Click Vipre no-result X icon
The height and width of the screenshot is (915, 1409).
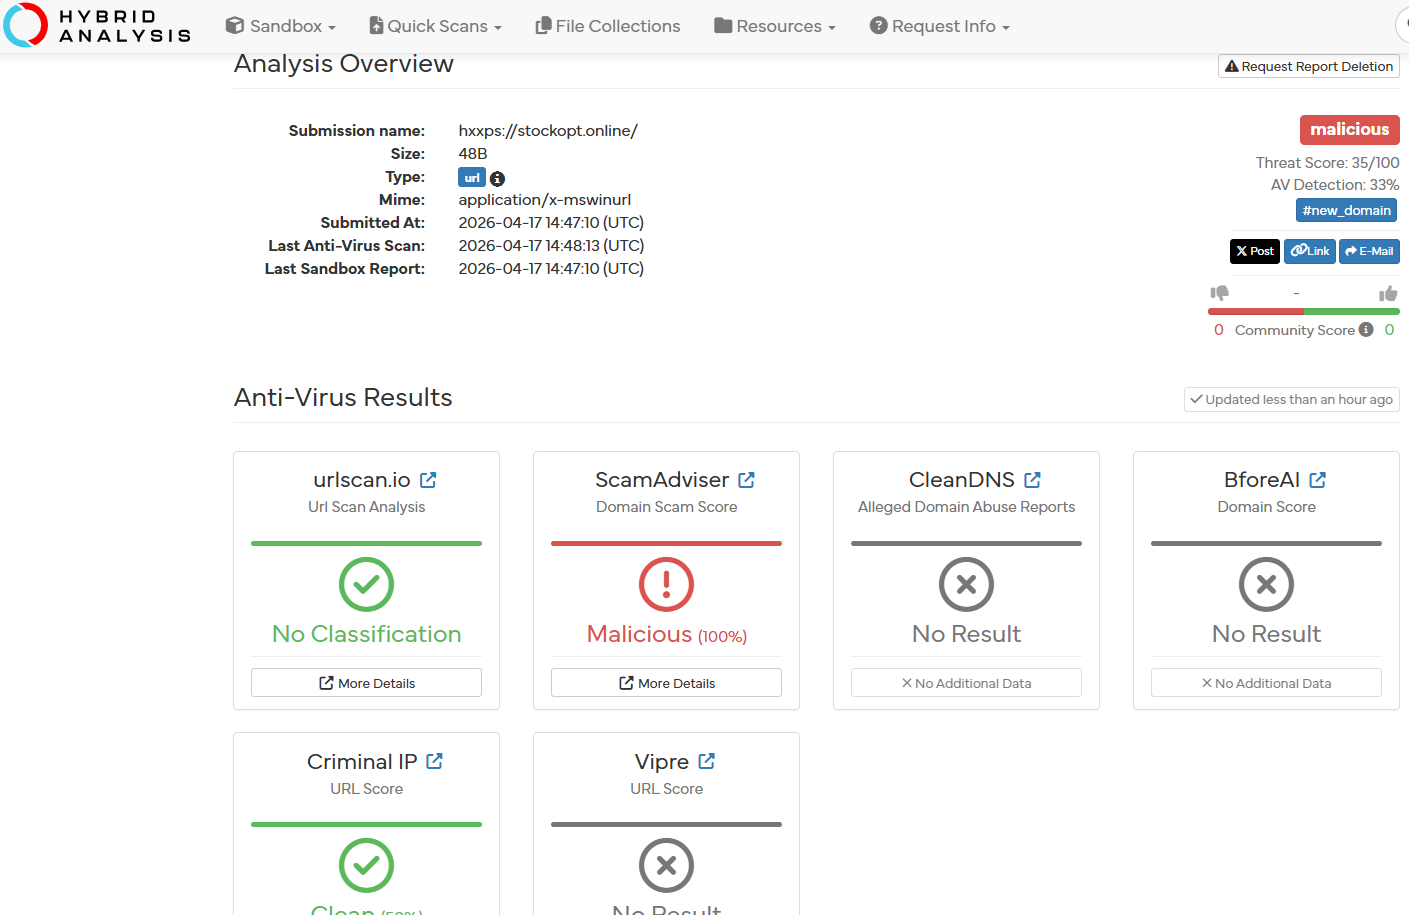[x=666, y=865]
